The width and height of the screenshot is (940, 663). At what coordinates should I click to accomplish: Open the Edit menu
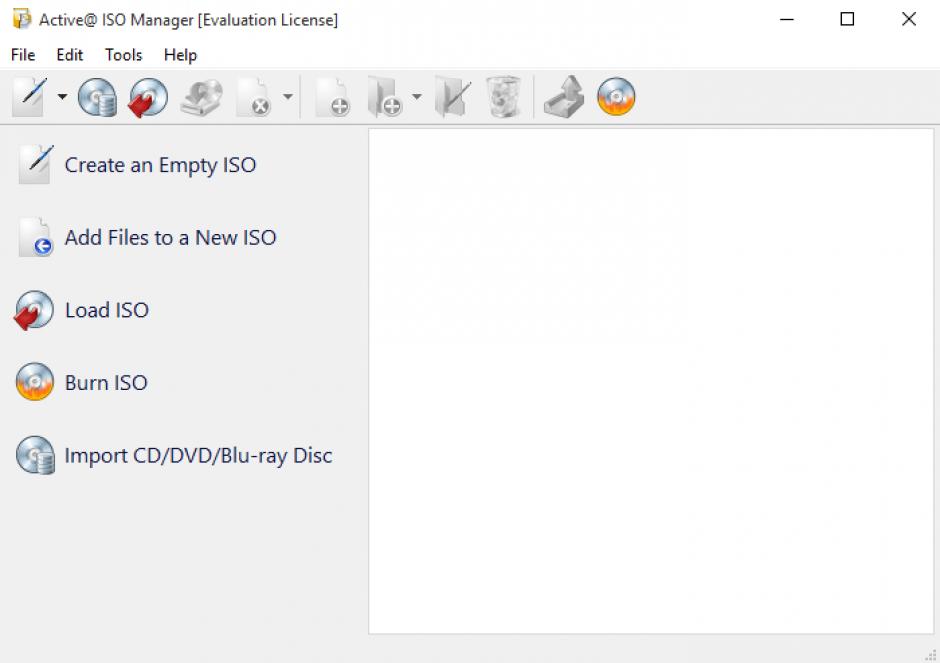click(x=70, y=55)
